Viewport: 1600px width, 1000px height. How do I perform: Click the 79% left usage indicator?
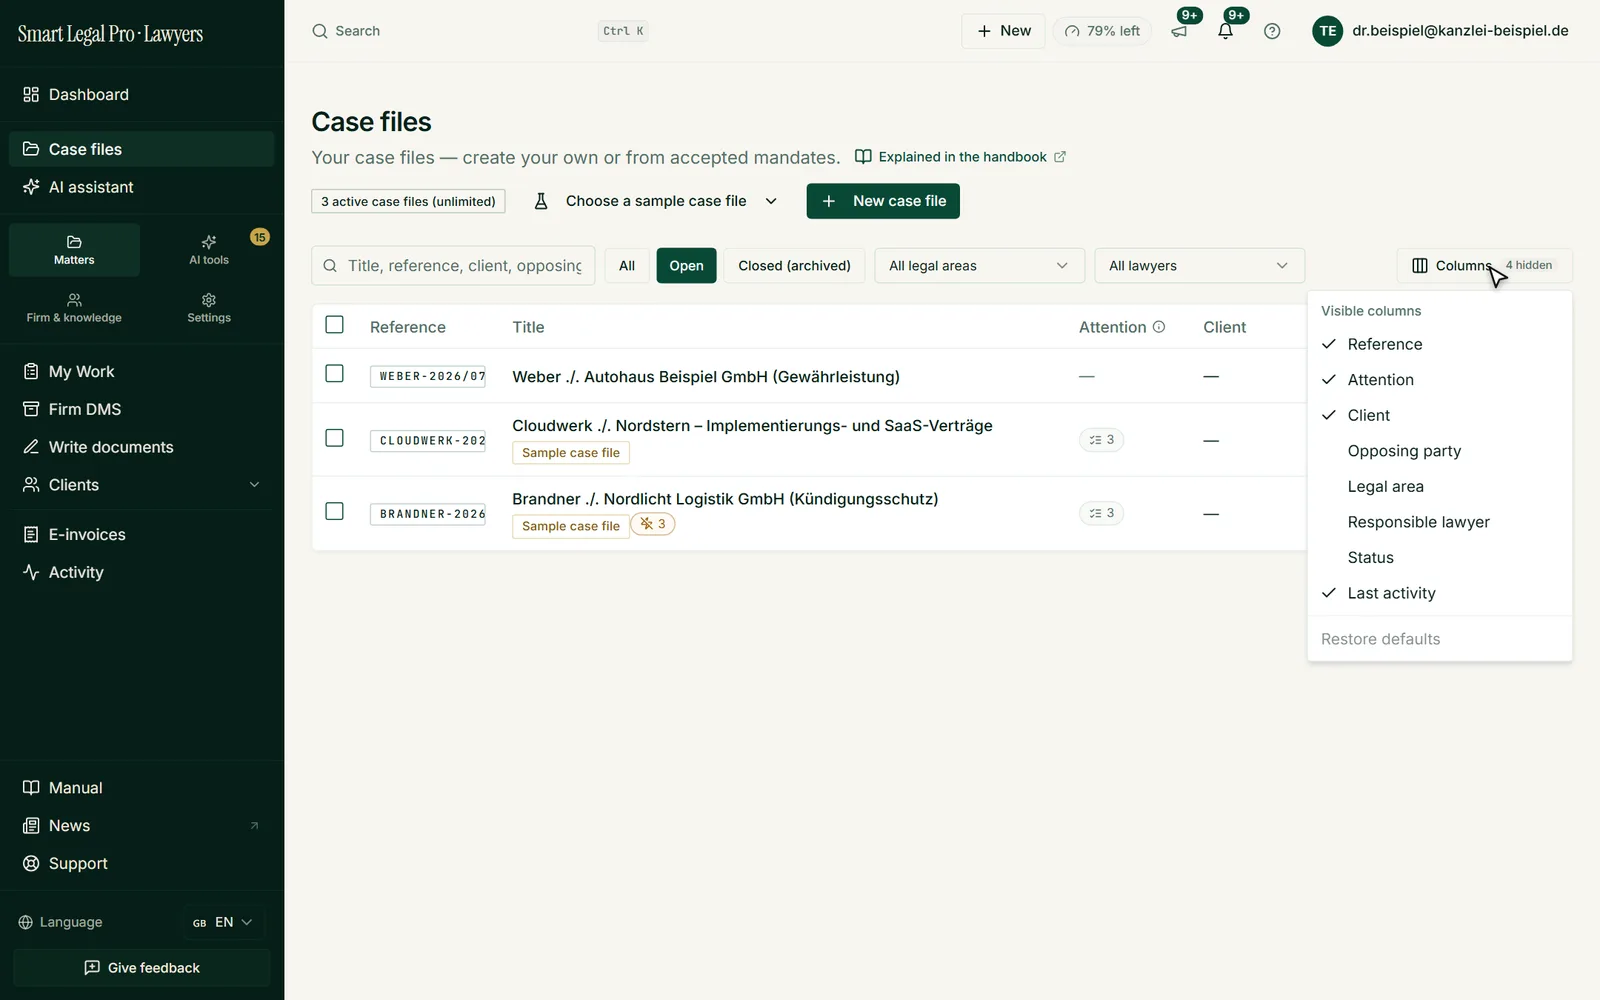point(1102,31)
